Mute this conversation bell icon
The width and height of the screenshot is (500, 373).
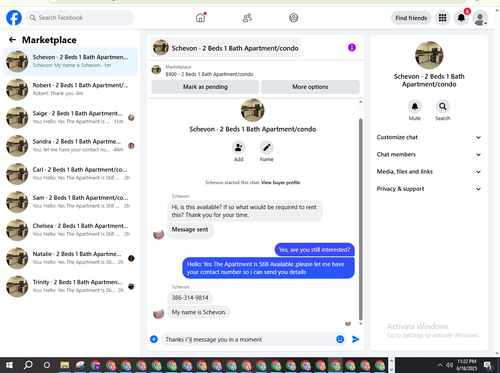(x=414, y=106)
